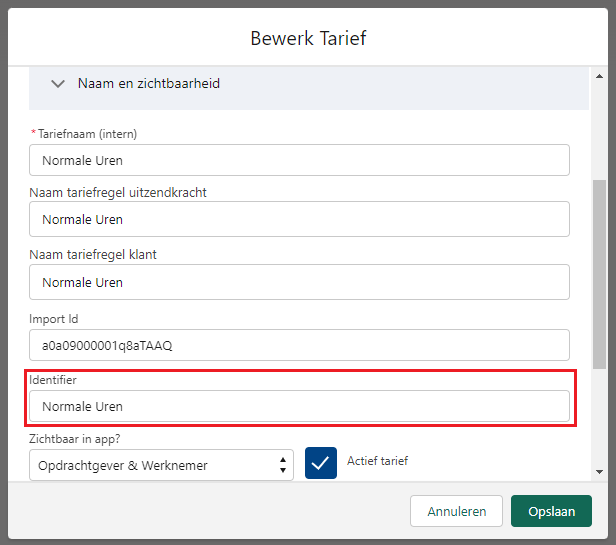616x545 pixels.
Task: Click the vertical scrollbar thumb
Action: point(599,274)
